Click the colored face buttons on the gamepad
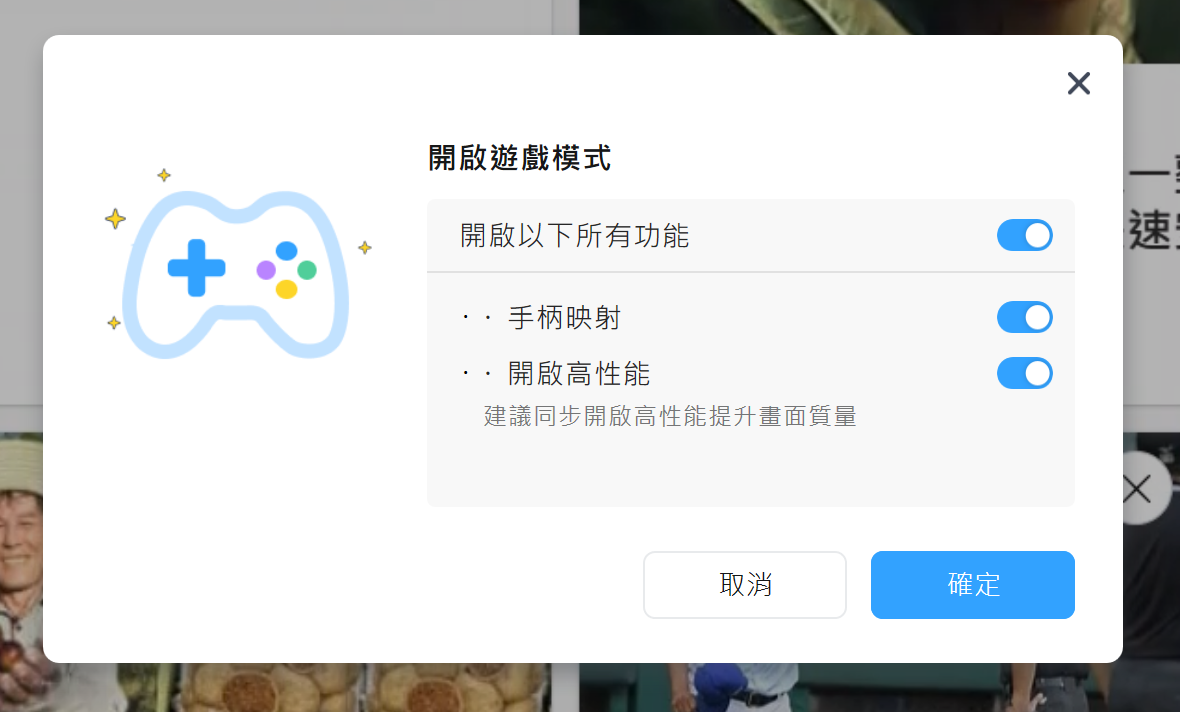Image resolution: width=1180 pixels, height=712 pixels. pos(287,269)
